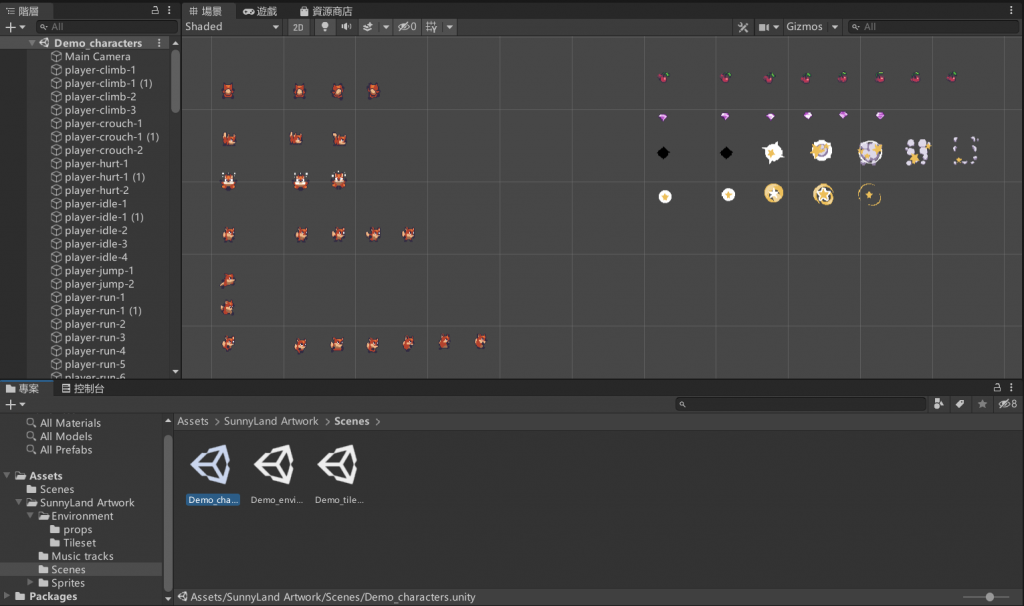Screen dimensions: 1024x606
Task: Select player-run-5 in Hierarchy
Action: (95, 364)
